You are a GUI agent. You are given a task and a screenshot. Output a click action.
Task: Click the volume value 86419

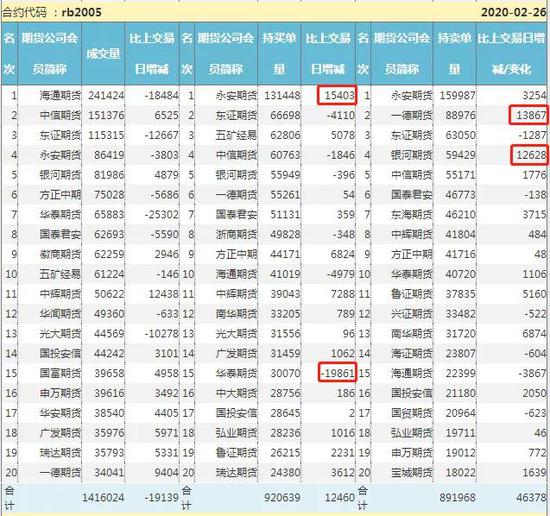coord(109,155)
